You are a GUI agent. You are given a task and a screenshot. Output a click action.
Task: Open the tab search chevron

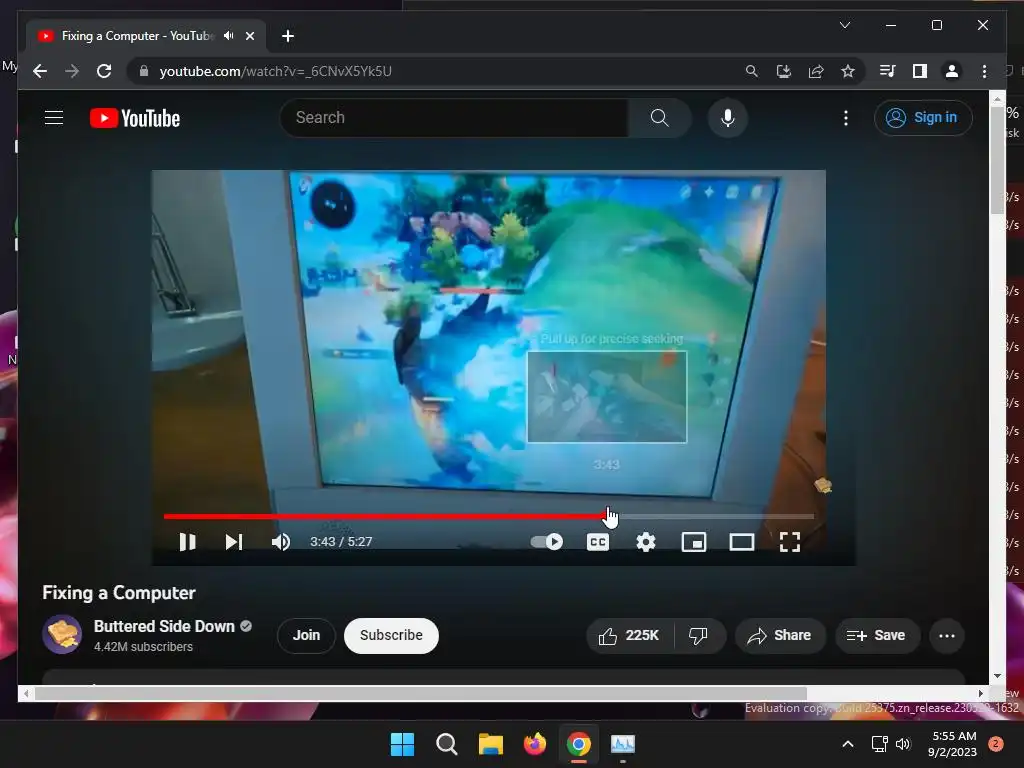844,25
